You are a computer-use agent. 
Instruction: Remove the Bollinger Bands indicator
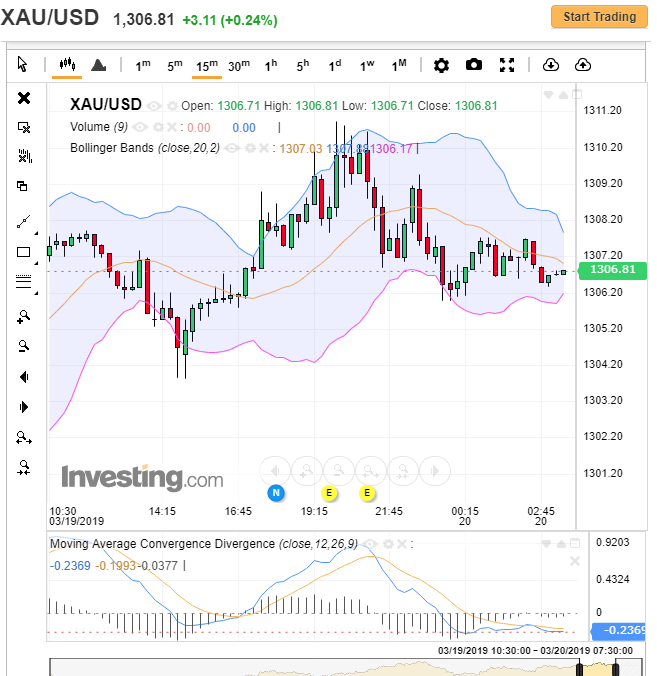click(263, 148)
